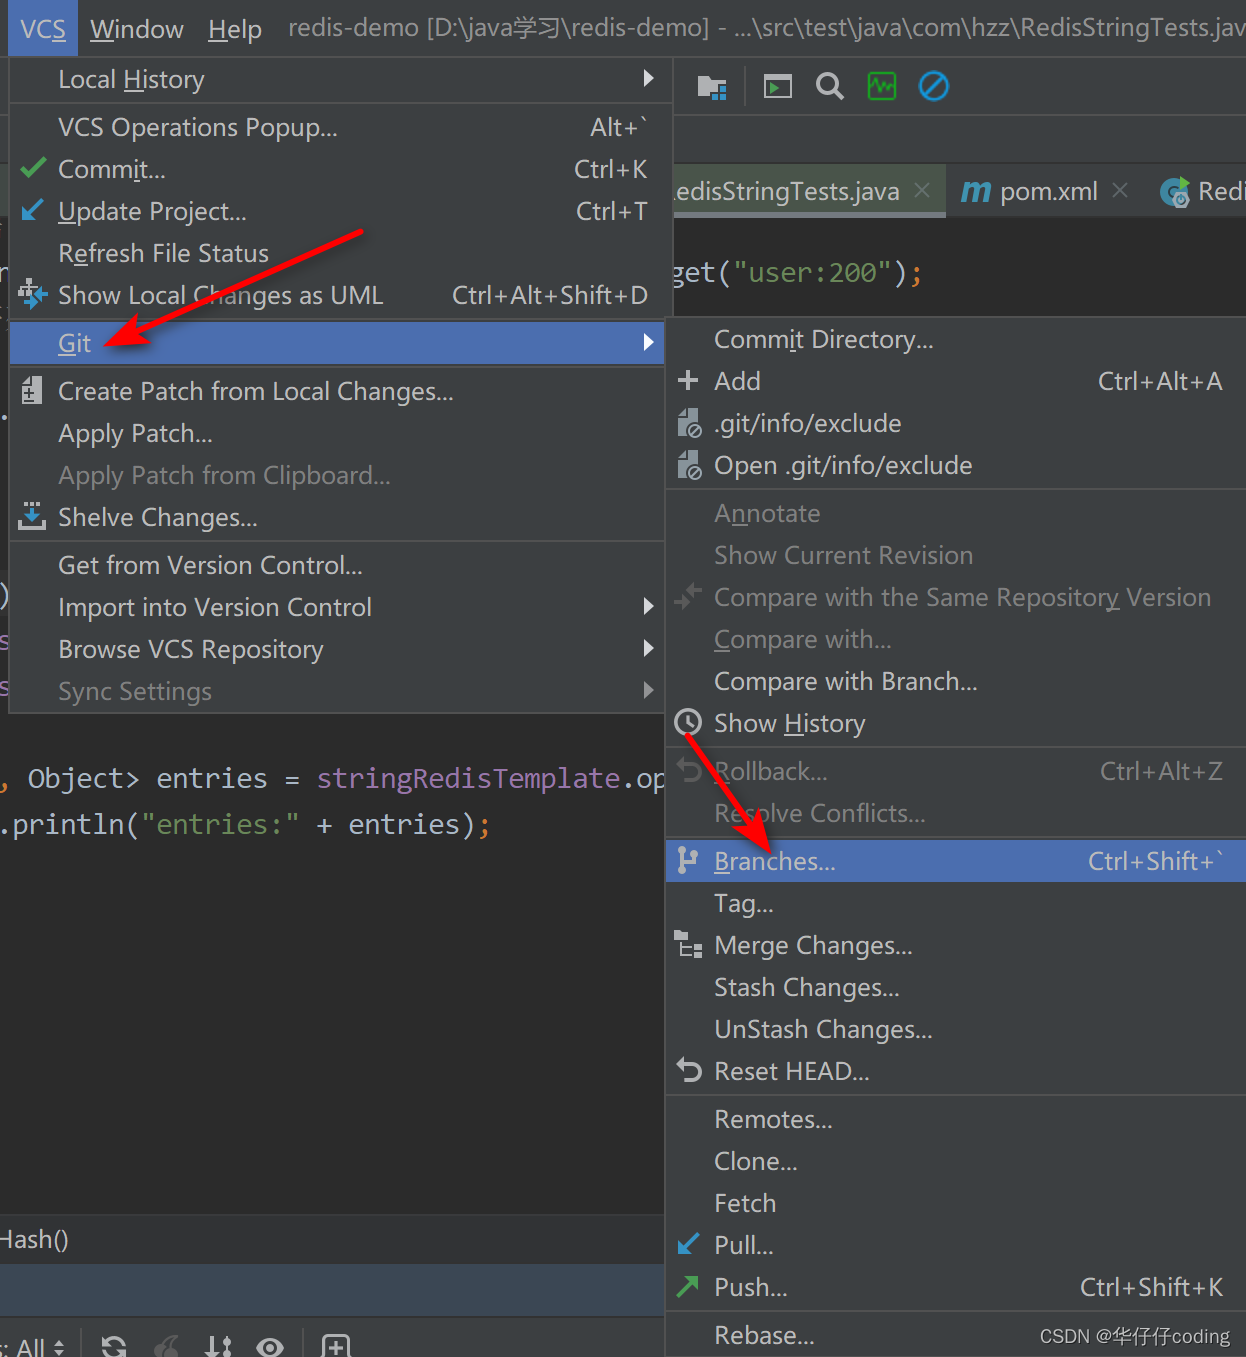Click the green profiler toolbar icon
This screenshot has height=1357, width=1246.
tap(882, 87)
